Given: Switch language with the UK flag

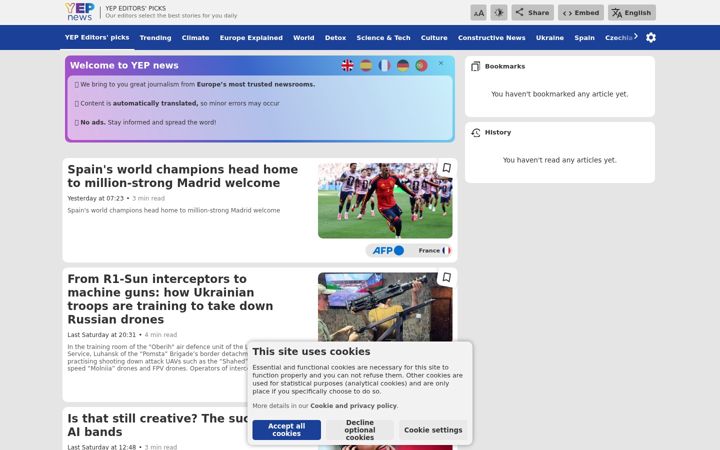Looking at the screenshot, I should coord(348,66).
